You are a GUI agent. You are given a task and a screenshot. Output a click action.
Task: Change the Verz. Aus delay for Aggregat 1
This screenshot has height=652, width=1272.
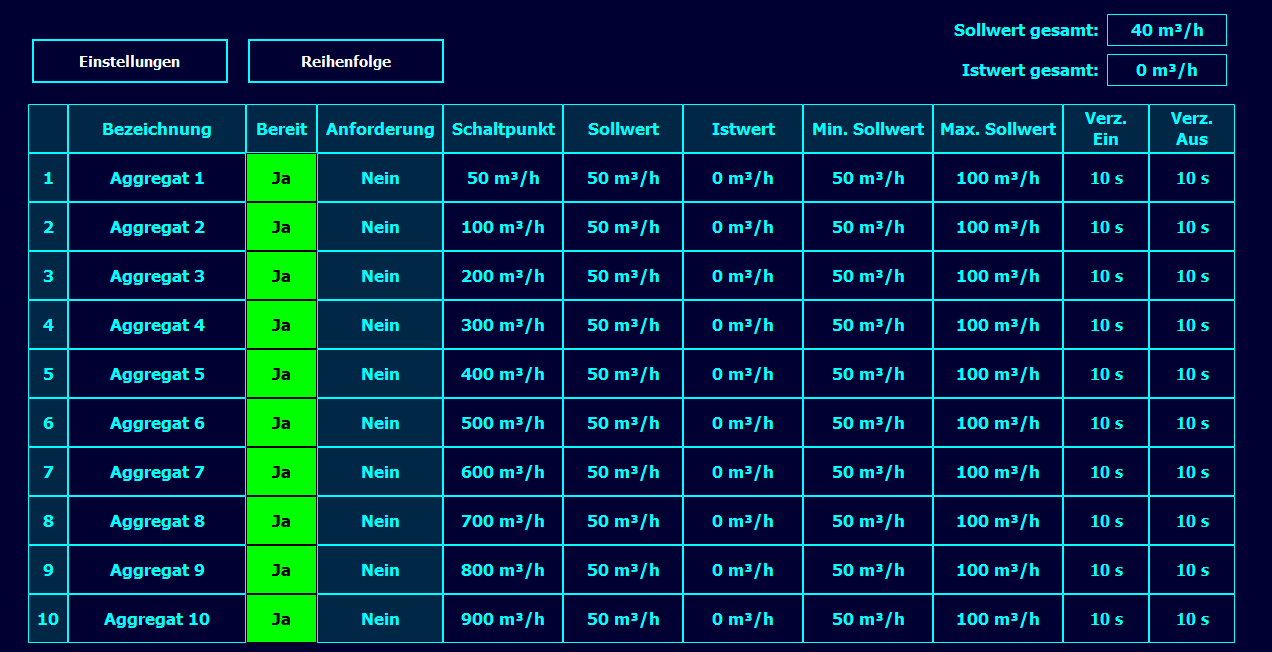click(1192, 178)
